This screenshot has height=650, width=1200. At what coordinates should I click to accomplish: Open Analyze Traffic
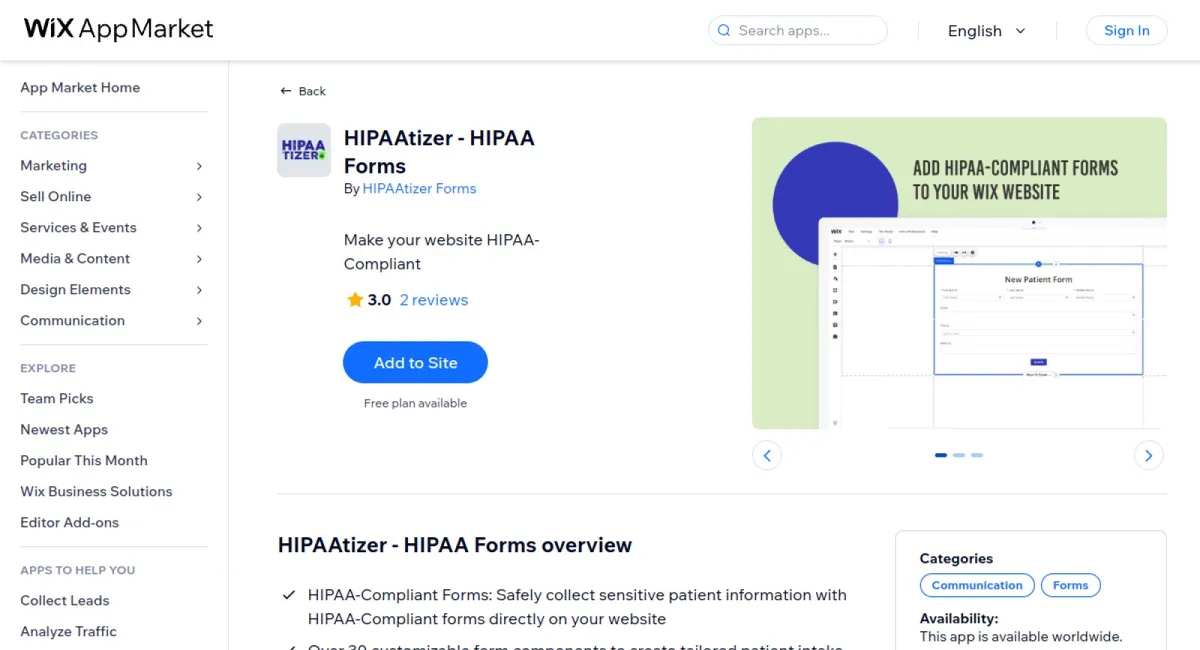tap(68, 632)
